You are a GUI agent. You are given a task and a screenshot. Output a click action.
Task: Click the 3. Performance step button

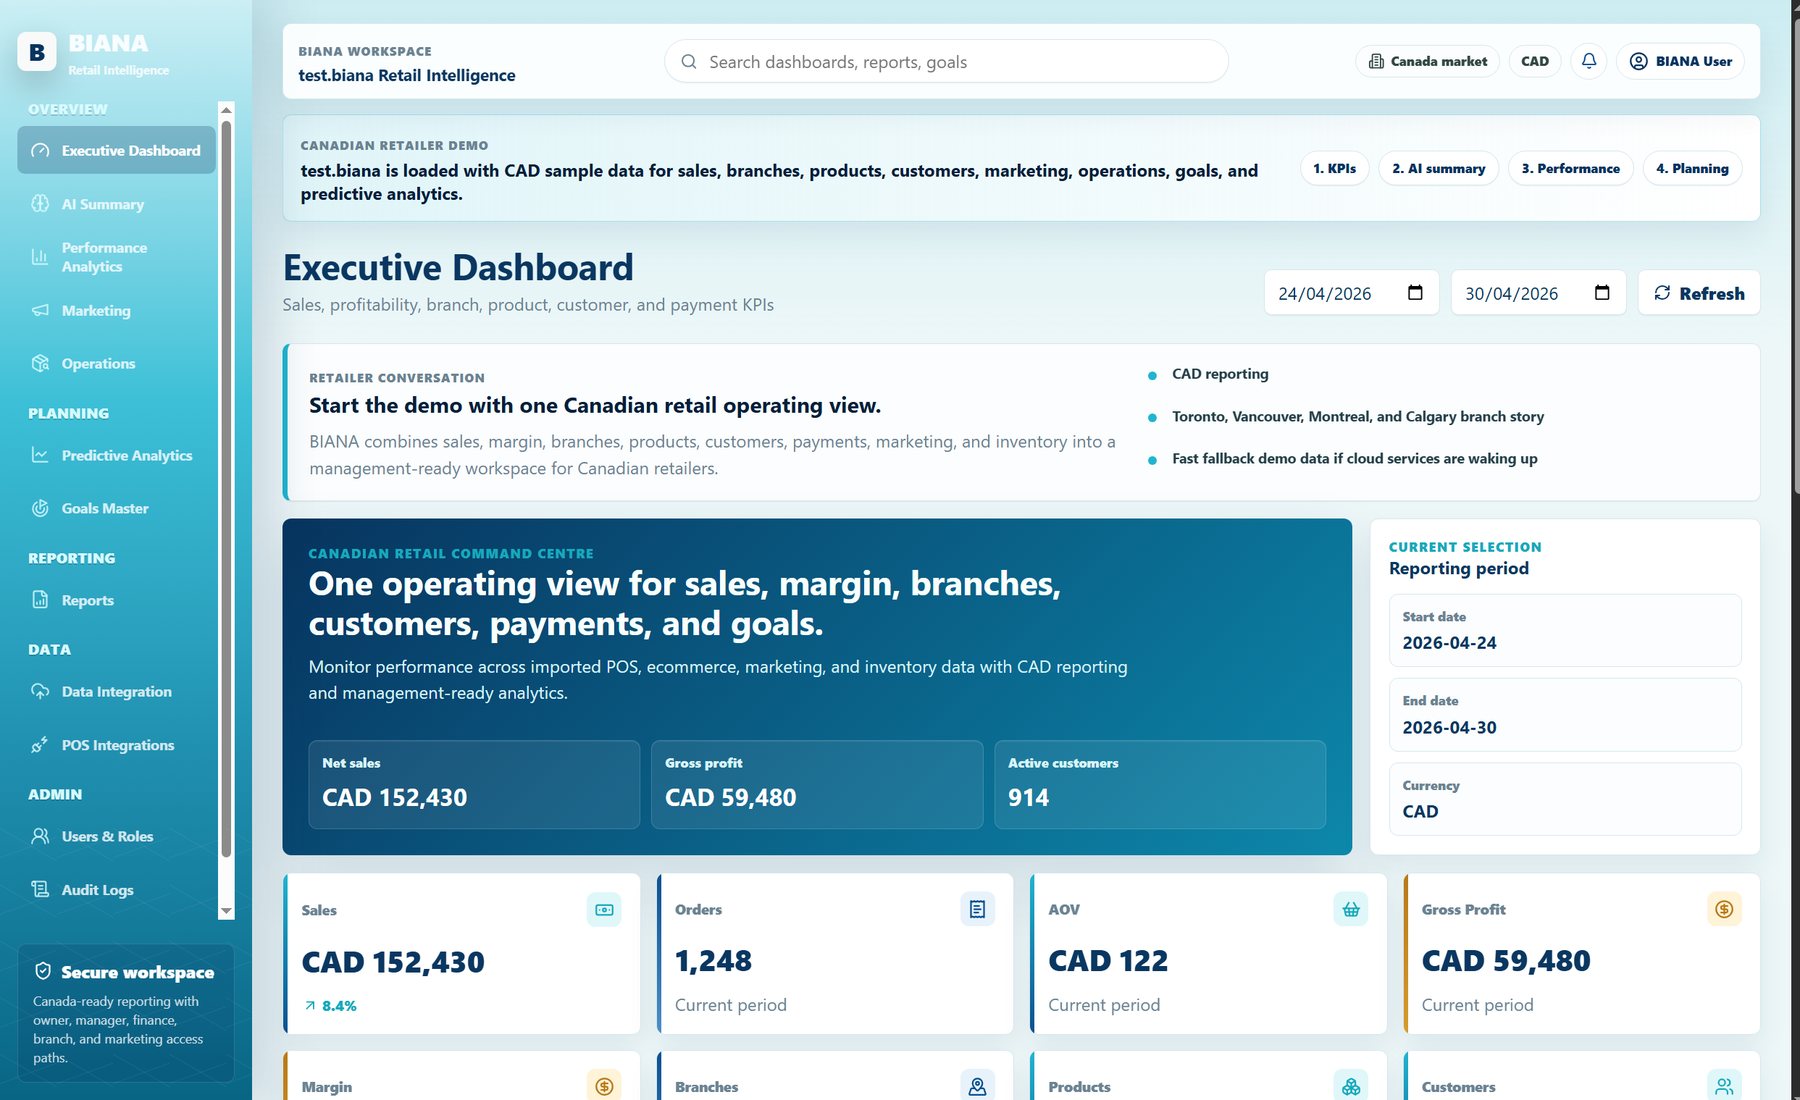1571,168
